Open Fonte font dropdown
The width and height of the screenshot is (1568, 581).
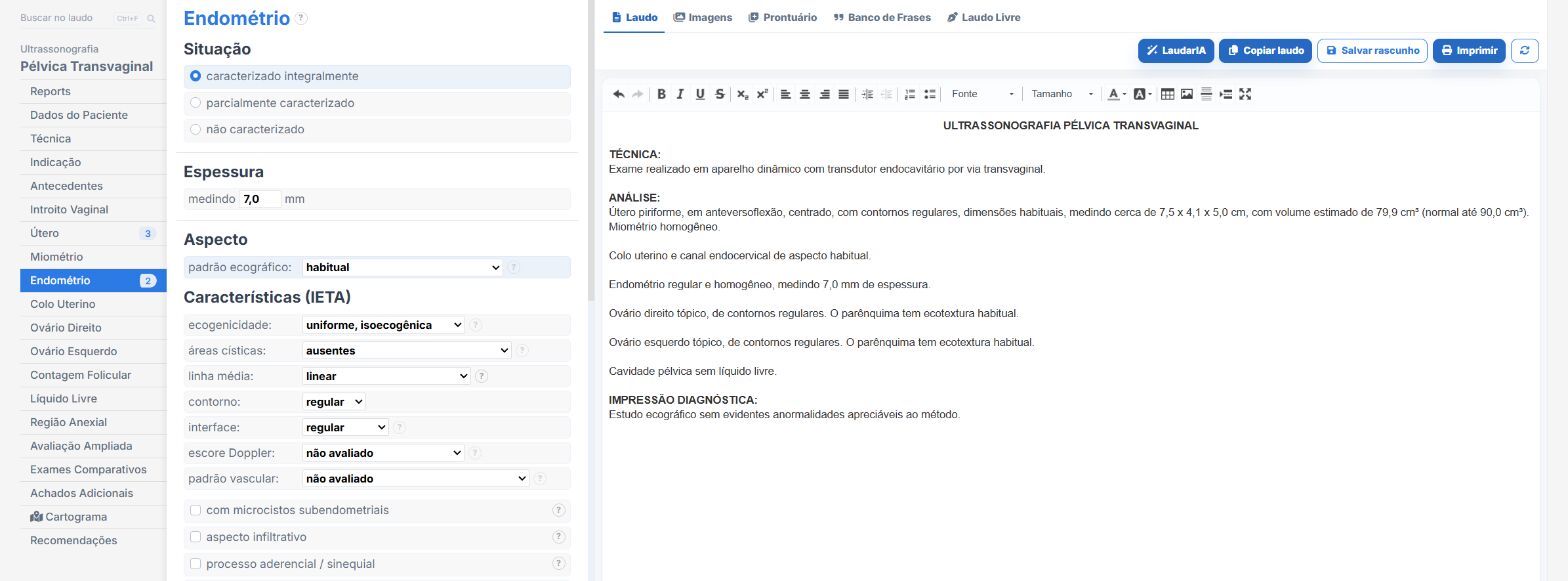(982, 94)
